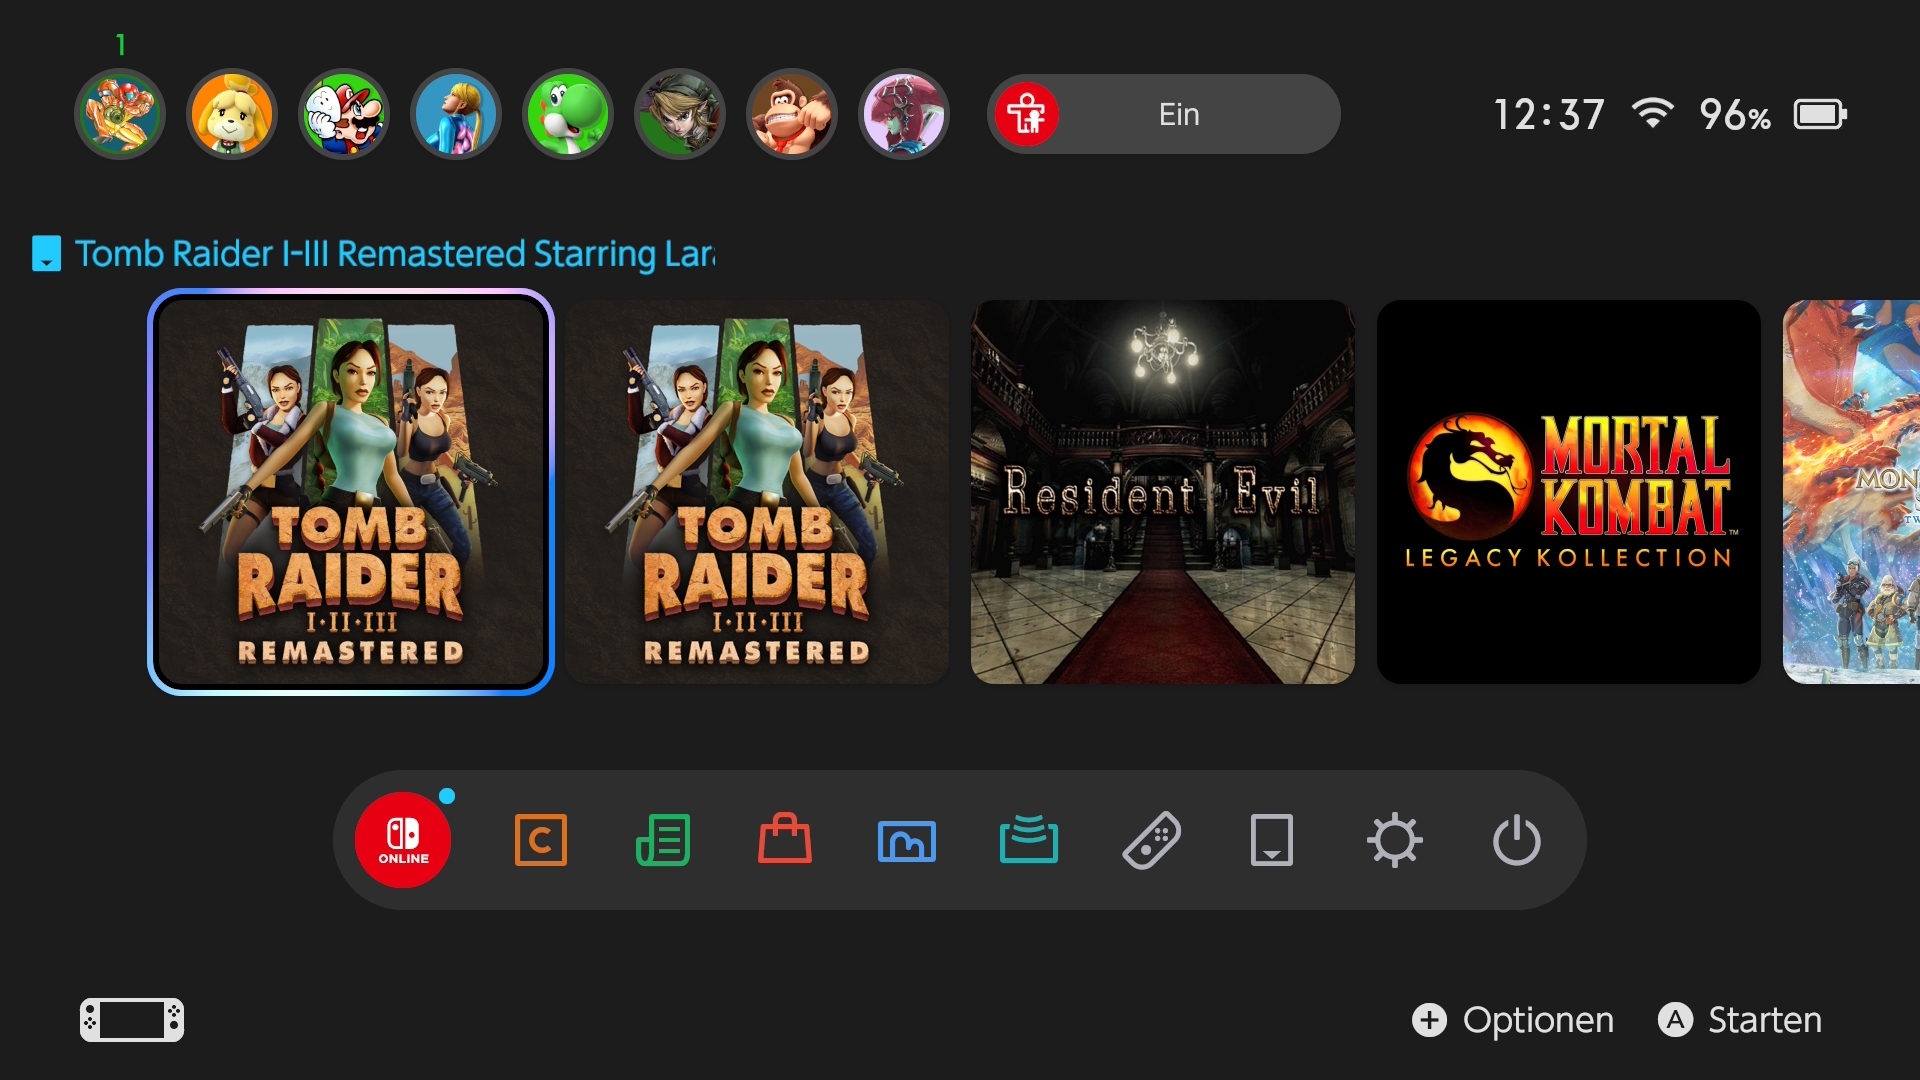Open System Settings gear icon
1920x1080 pixels.
point(1395,840)
